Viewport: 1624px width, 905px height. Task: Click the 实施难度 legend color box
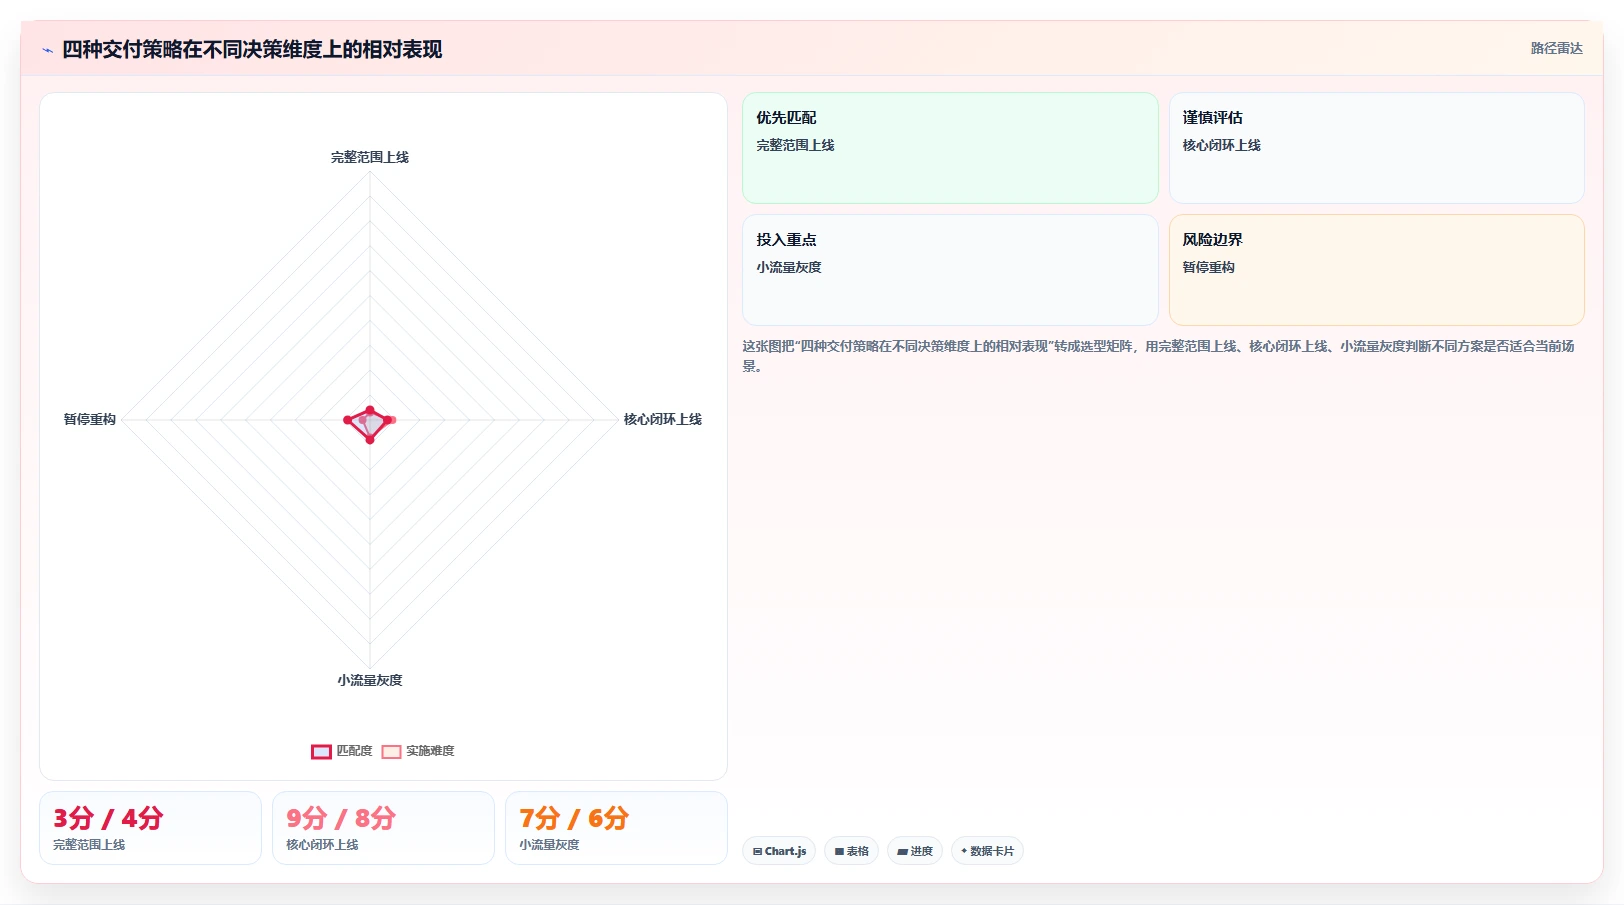[391, 752]
